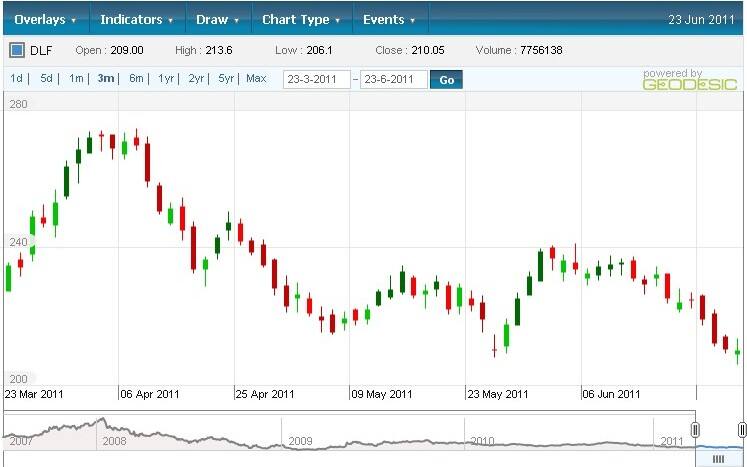Click the end date field 23-6-2011
This screenshot has width=747, height=467.
tap(393, 80)
